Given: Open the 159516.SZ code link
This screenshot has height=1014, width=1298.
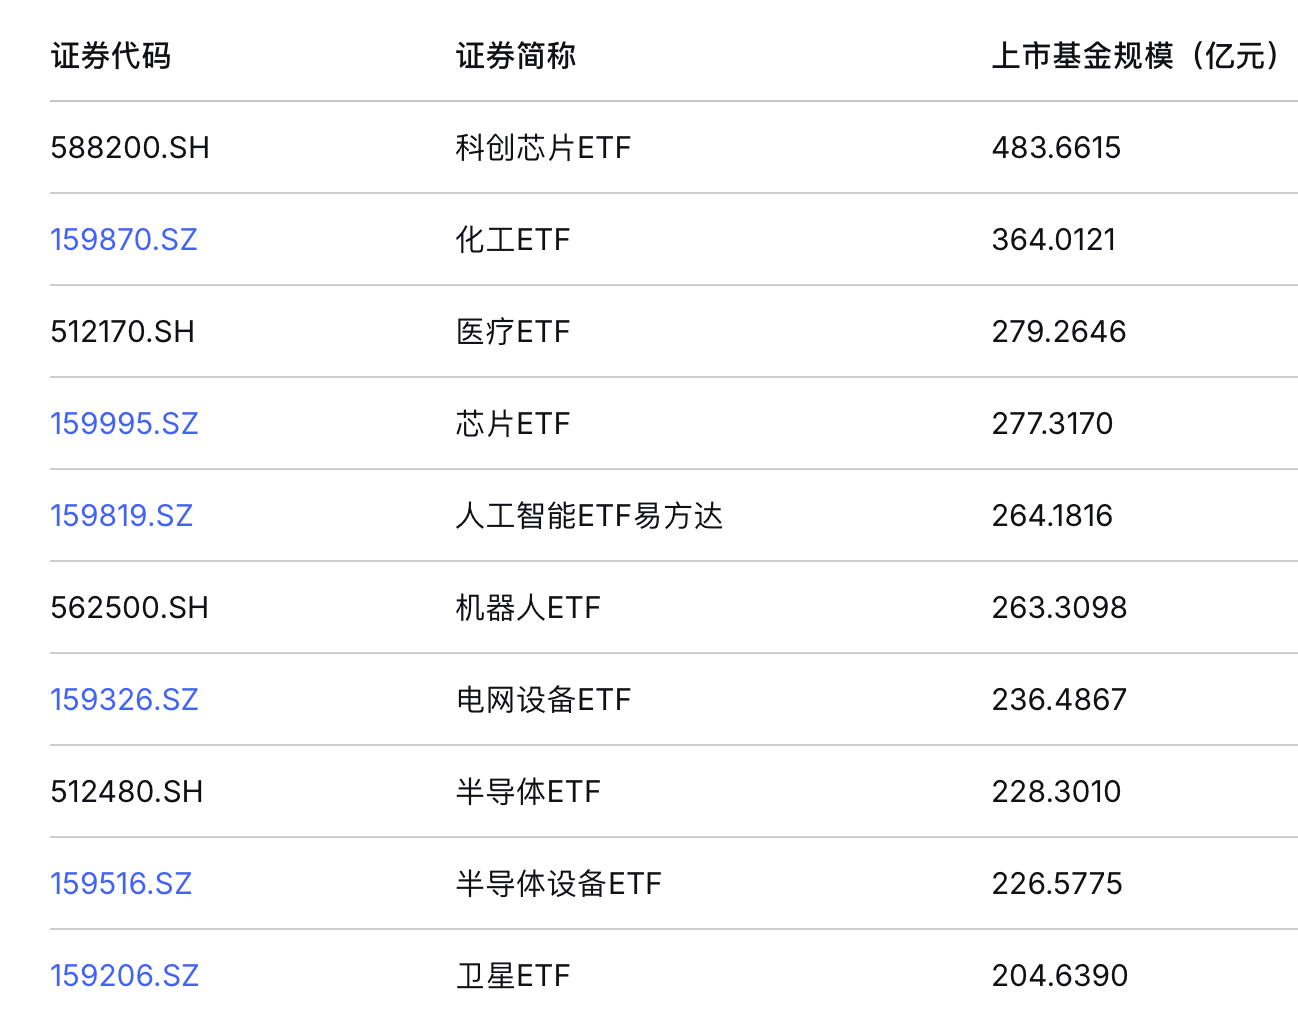Looking at the screenshot, I should coord(121,884).
